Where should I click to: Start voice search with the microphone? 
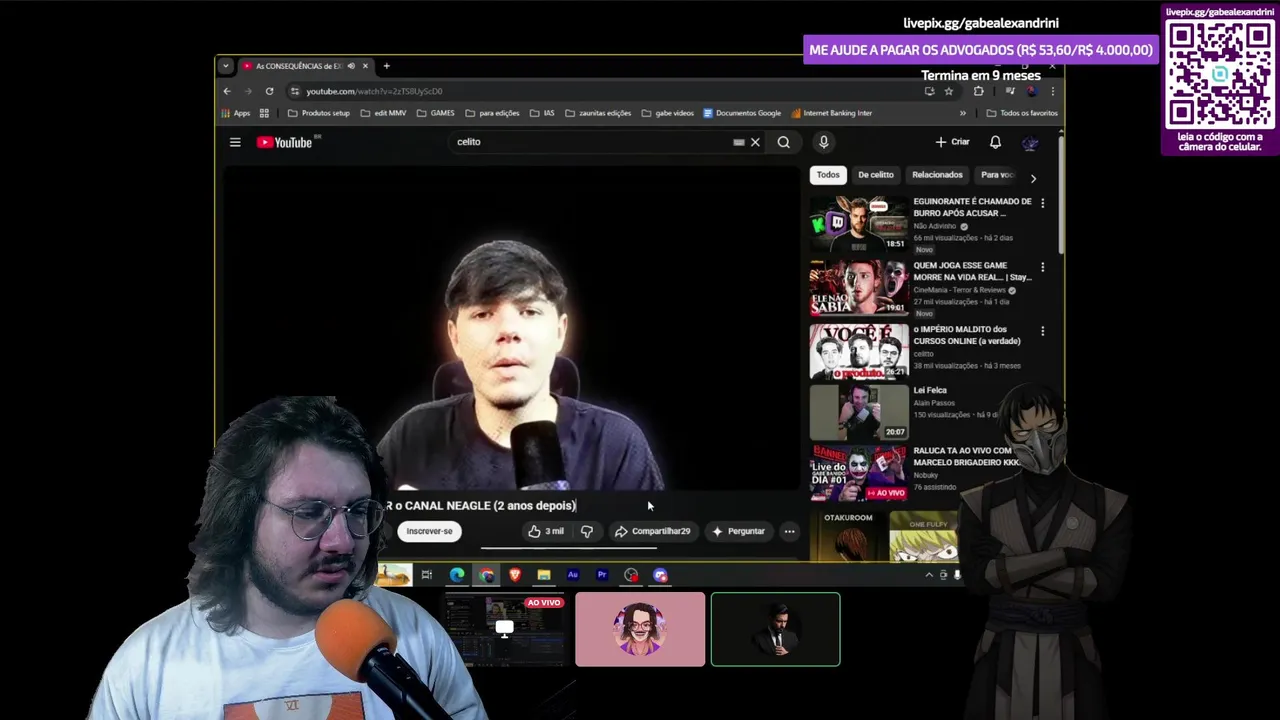tap(823, 142)
